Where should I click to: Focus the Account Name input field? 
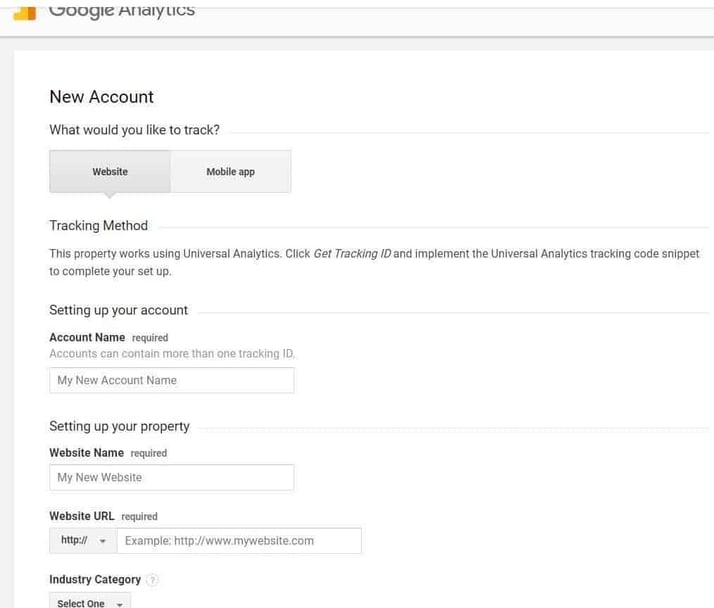point(172,380)
